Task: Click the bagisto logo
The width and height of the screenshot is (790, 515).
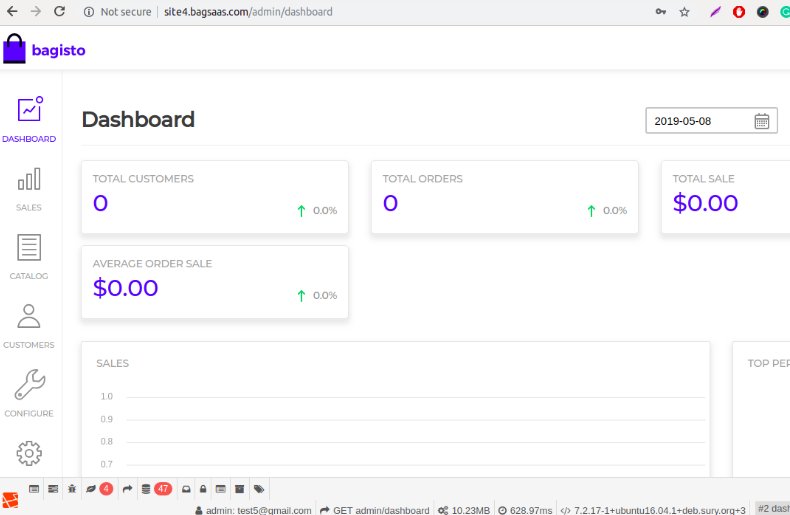Action: click(x=45, y=49)
